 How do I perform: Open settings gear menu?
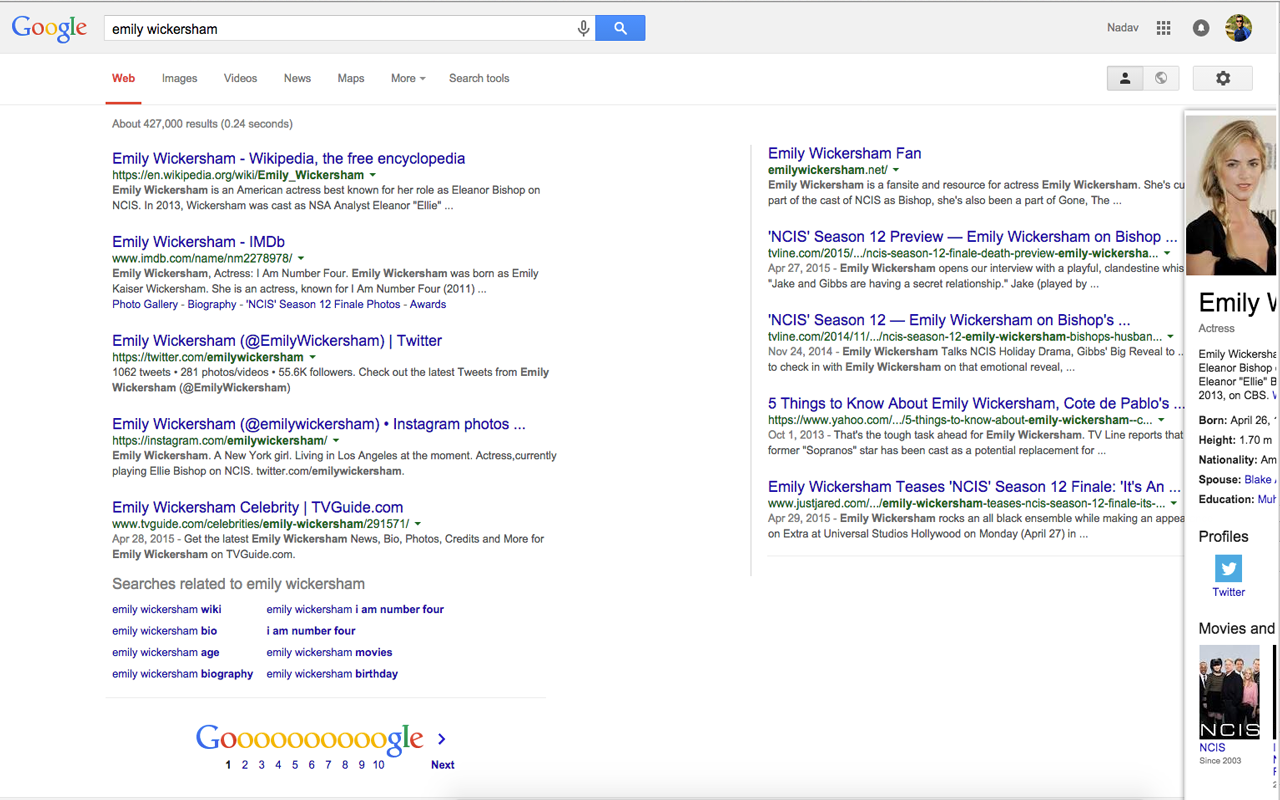pyautogui.click(x=1223, y=78)
